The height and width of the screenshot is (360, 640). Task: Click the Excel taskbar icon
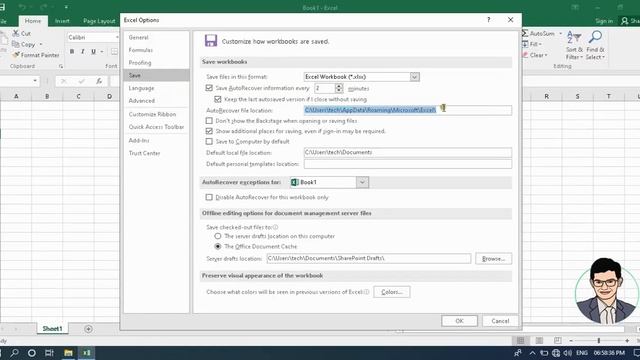87,353
